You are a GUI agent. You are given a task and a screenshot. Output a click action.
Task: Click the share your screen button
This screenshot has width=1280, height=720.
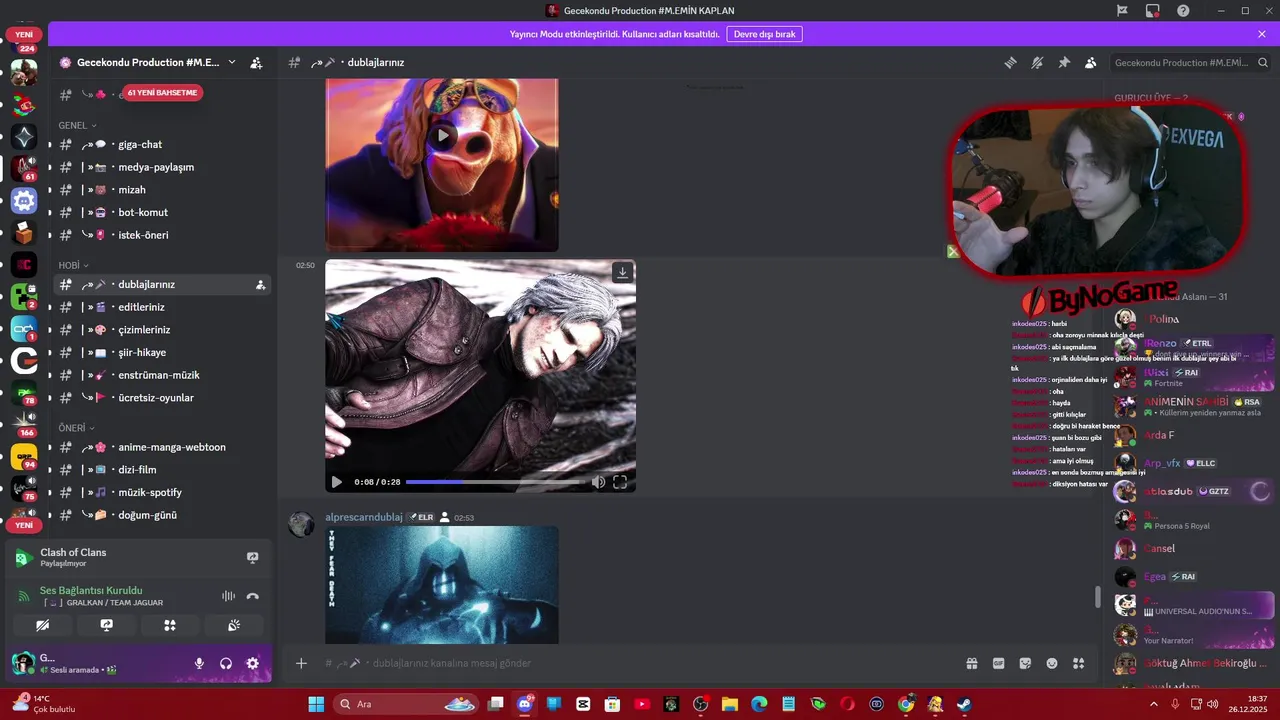coord(106,625)
